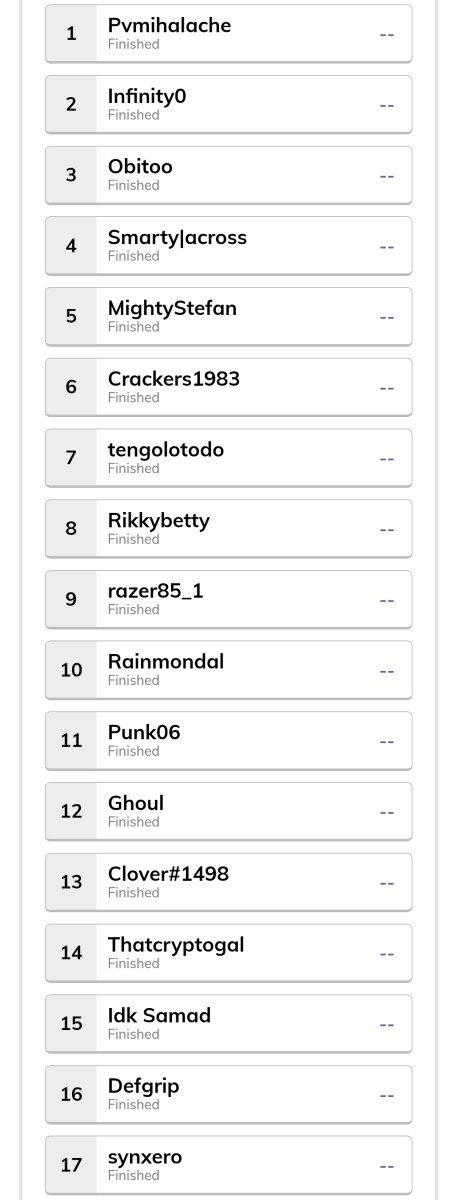Click rank number 1 badge
This screenshot has width=454, height=1200.
point(71,33)
